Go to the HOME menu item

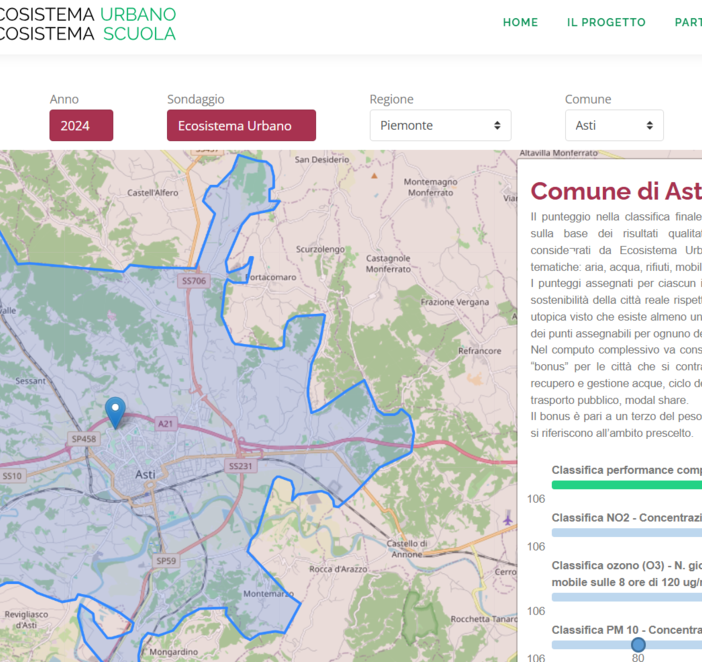[520, 22]
